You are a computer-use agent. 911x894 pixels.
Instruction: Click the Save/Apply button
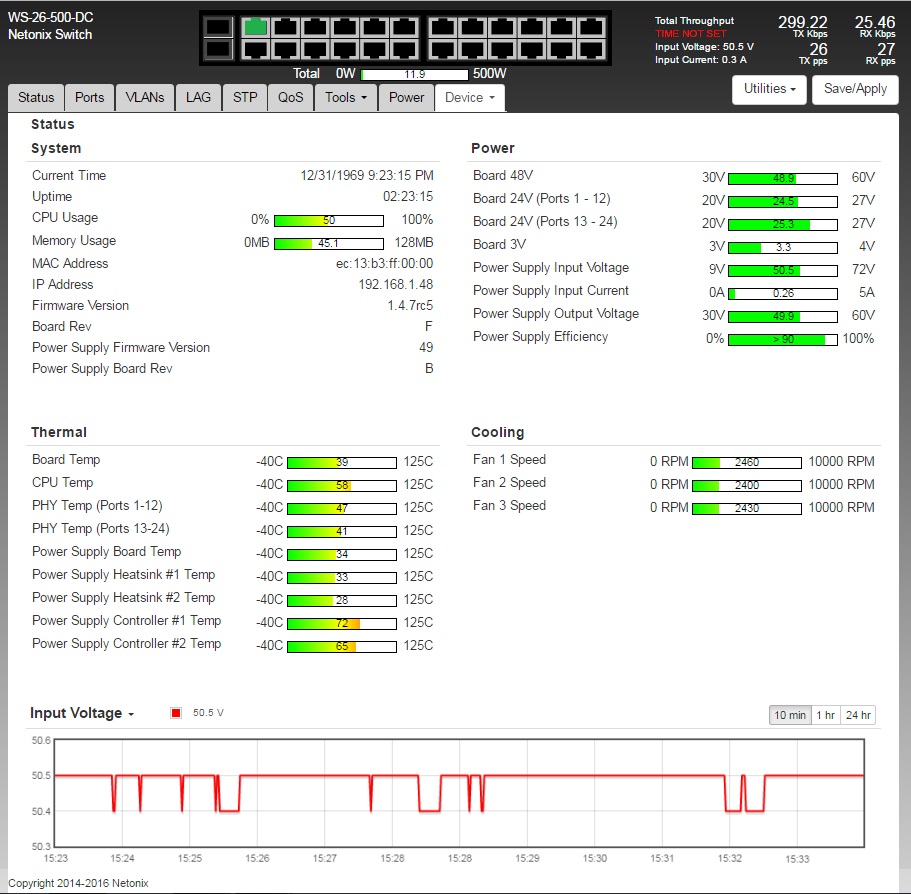coord(855,89)
